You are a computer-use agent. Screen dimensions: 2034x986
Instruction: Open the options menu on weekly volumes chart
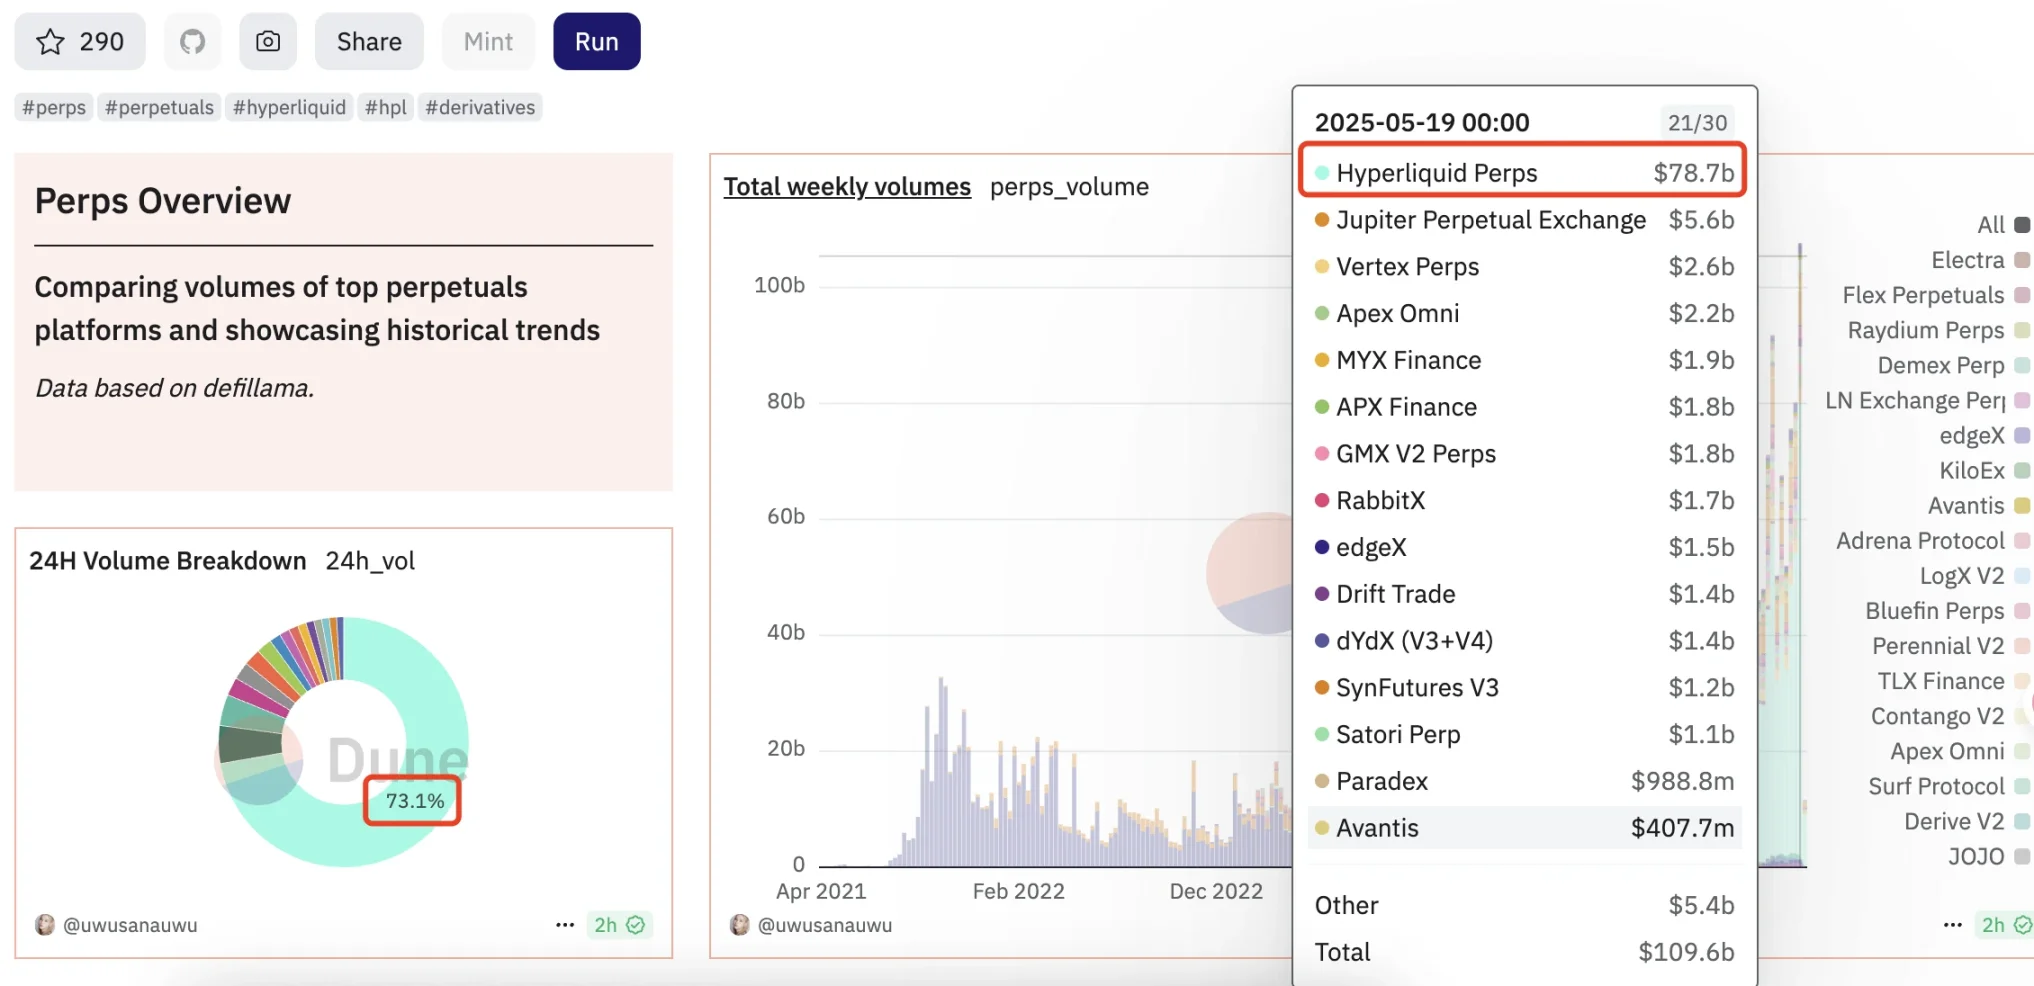point(1952,924)
